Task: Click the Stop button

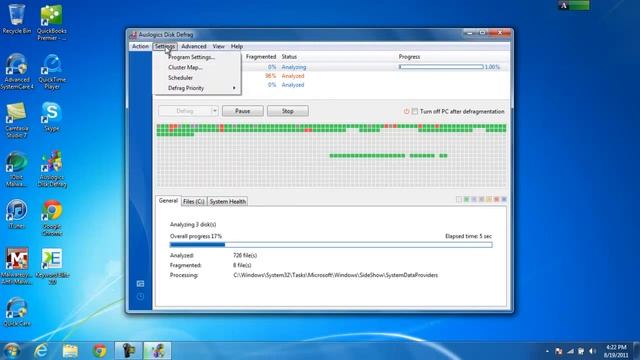Action: tap(288, 111)
